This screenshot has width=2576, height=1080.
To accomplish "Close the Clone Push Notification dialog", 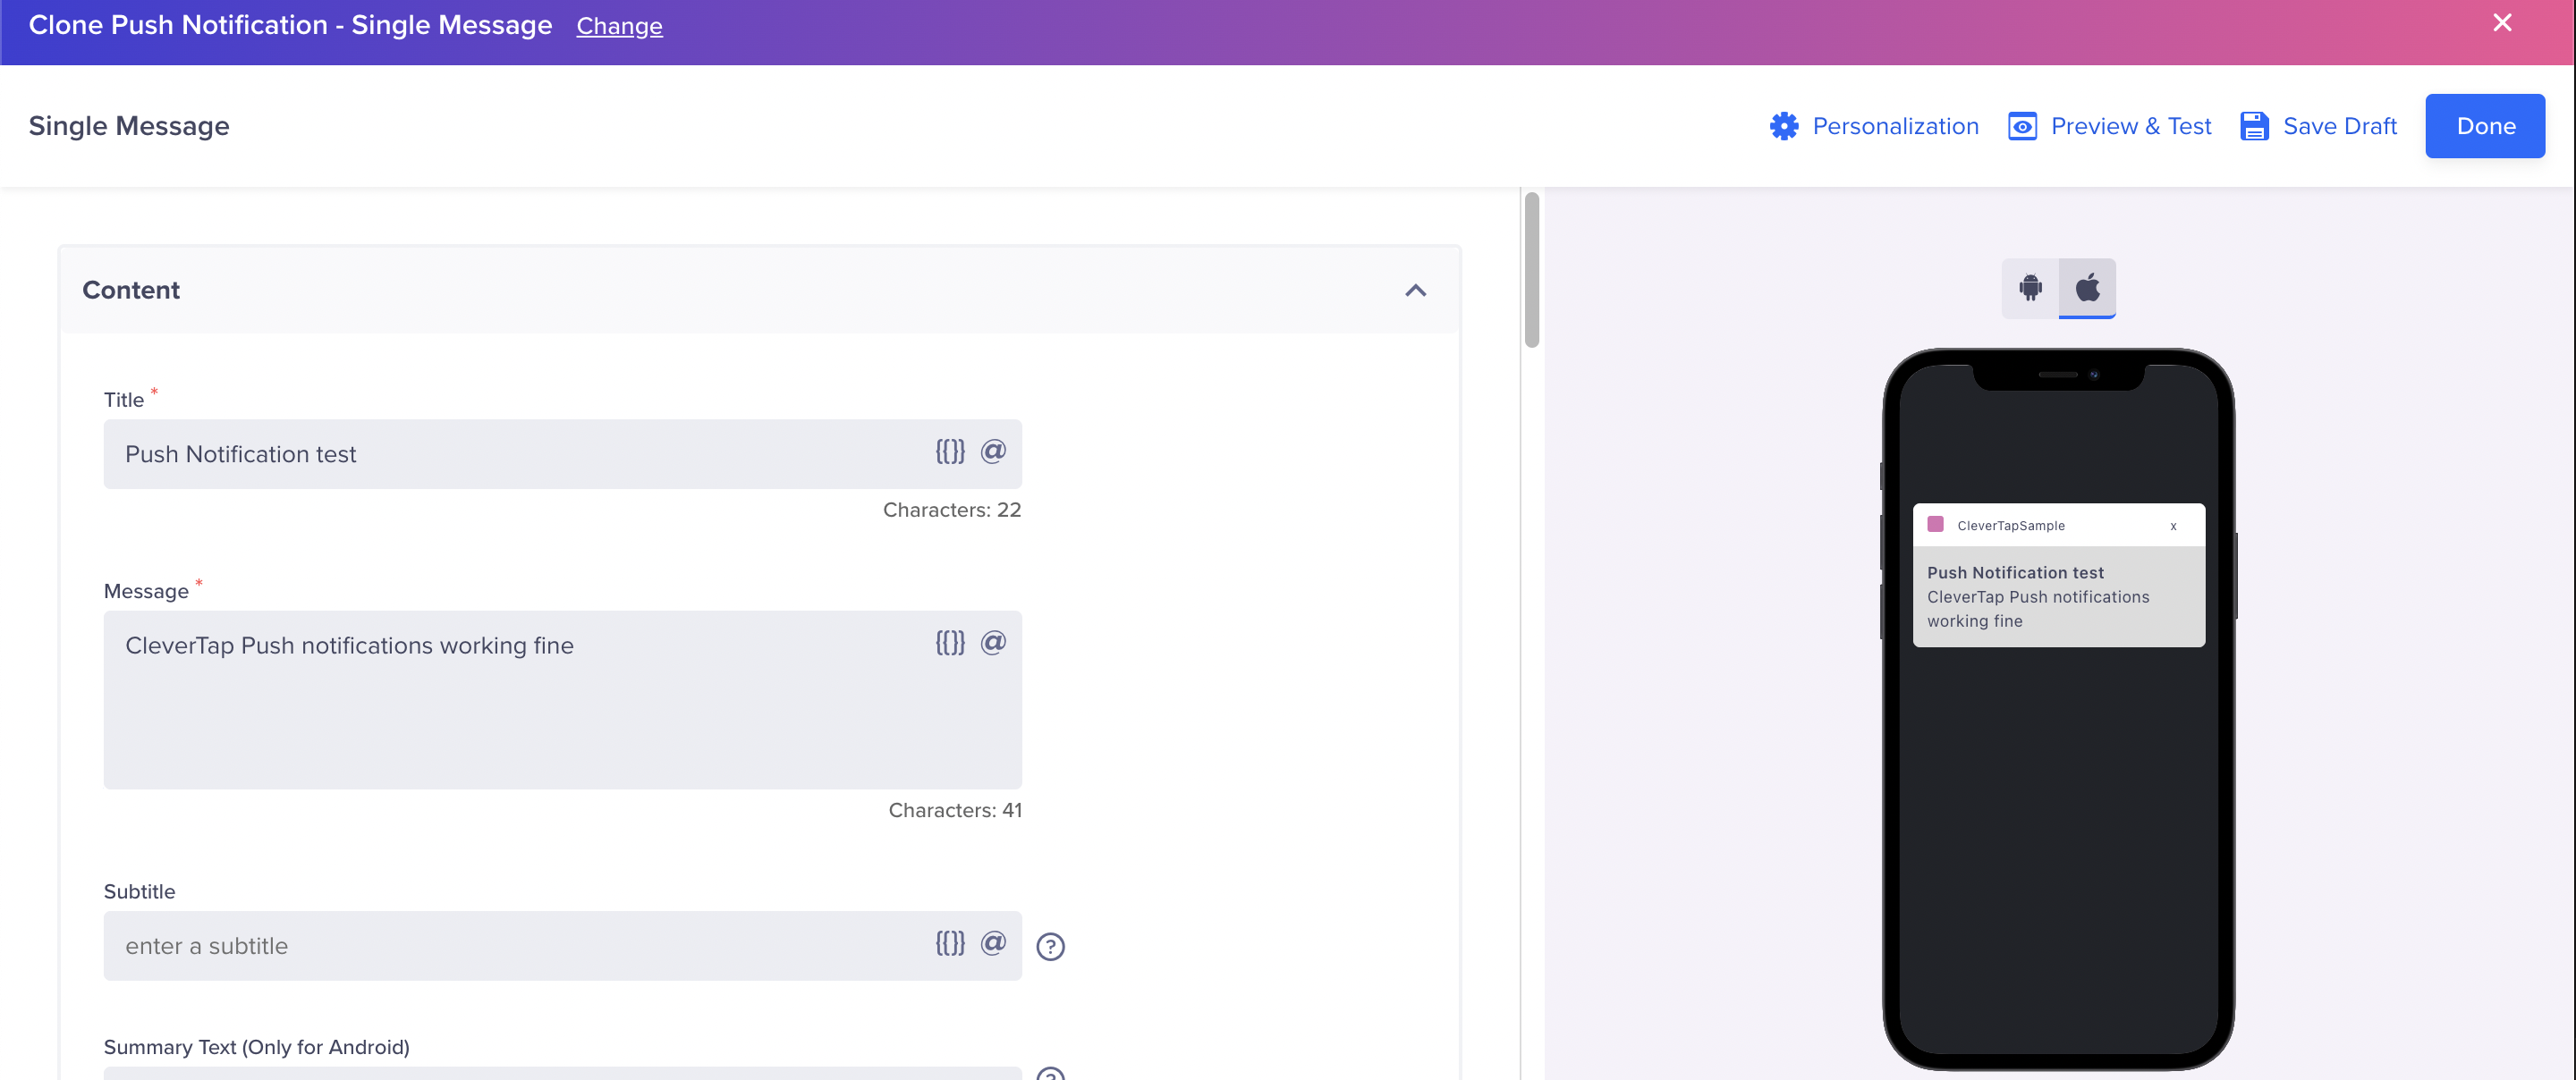I will click(x=2502, y=23).
